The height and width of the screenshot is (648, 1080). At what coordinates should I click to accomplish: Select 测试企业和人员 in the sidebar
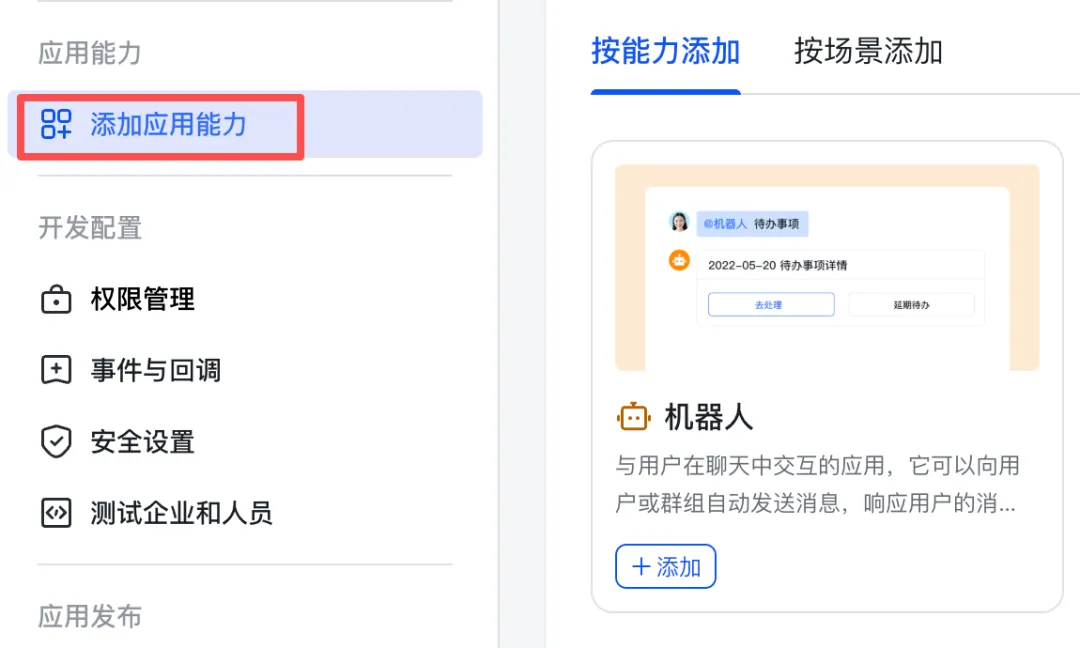tap(181, 513)
